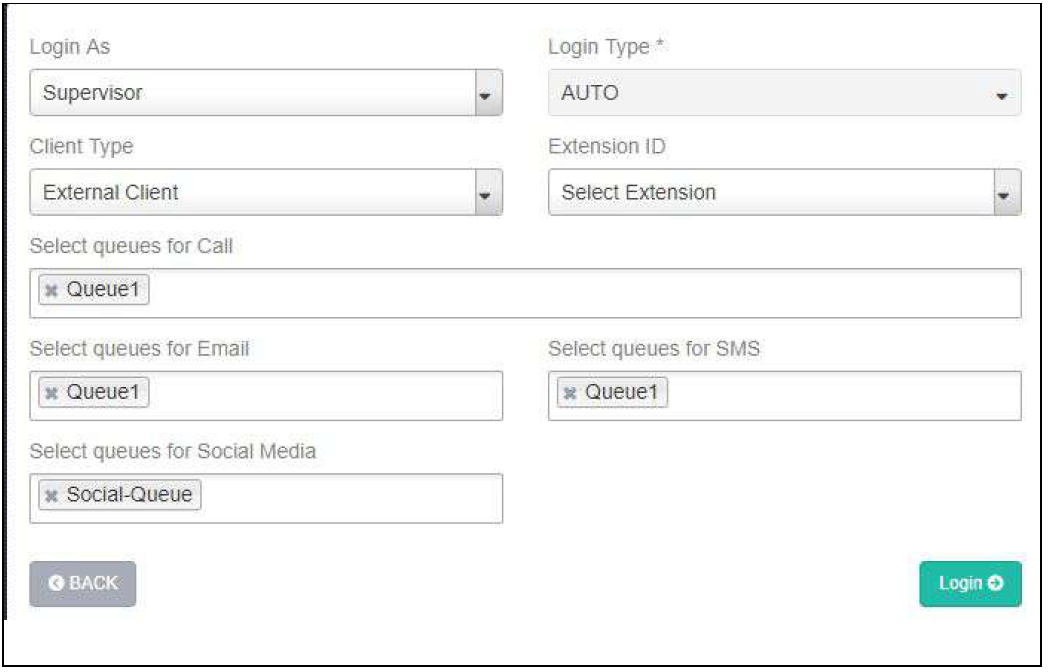The image size is (1049, 672).
Task: Click the Login As dropdown arrow
Action: 486,94
